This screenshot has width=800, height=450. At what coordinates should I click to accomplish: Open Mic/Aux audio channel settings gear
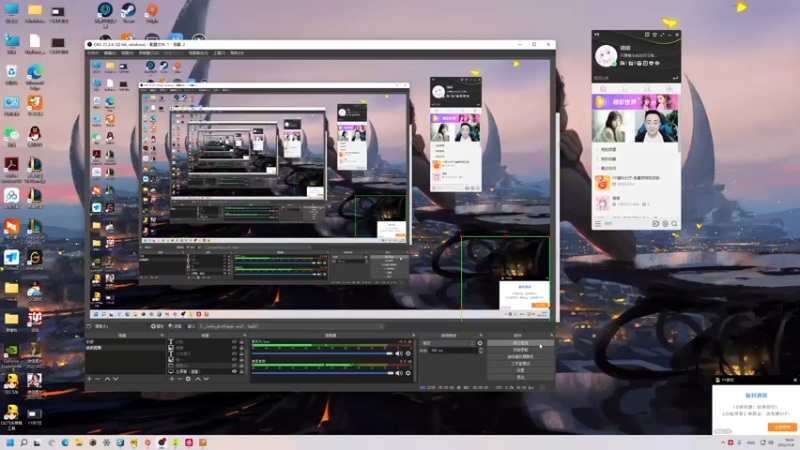408,354
